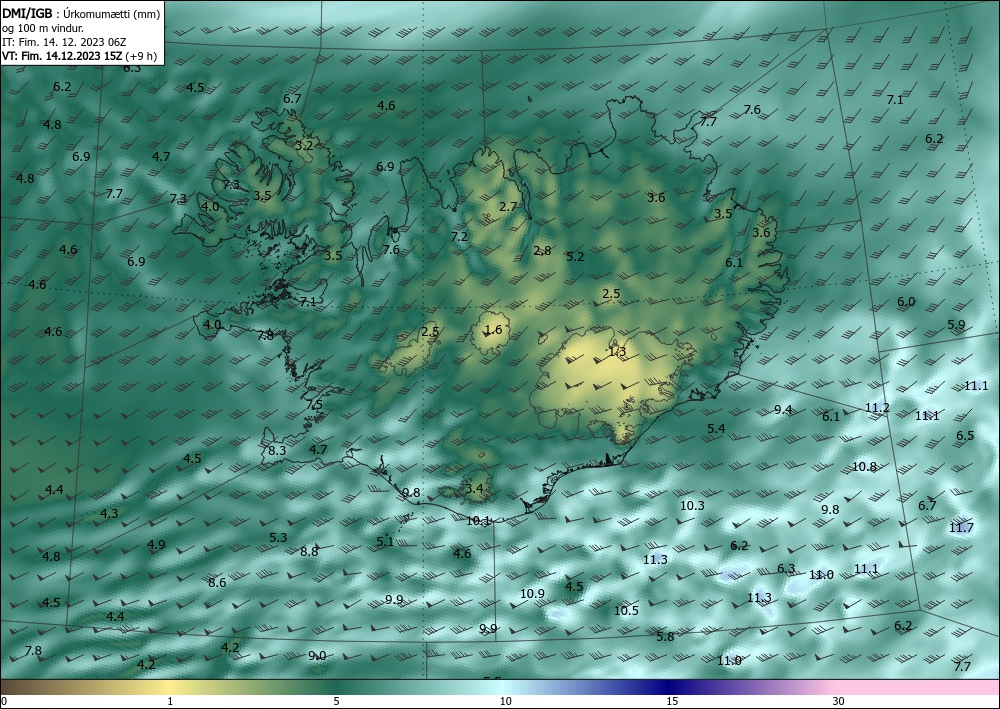Click the 1.3 value on the glacier

617,351
